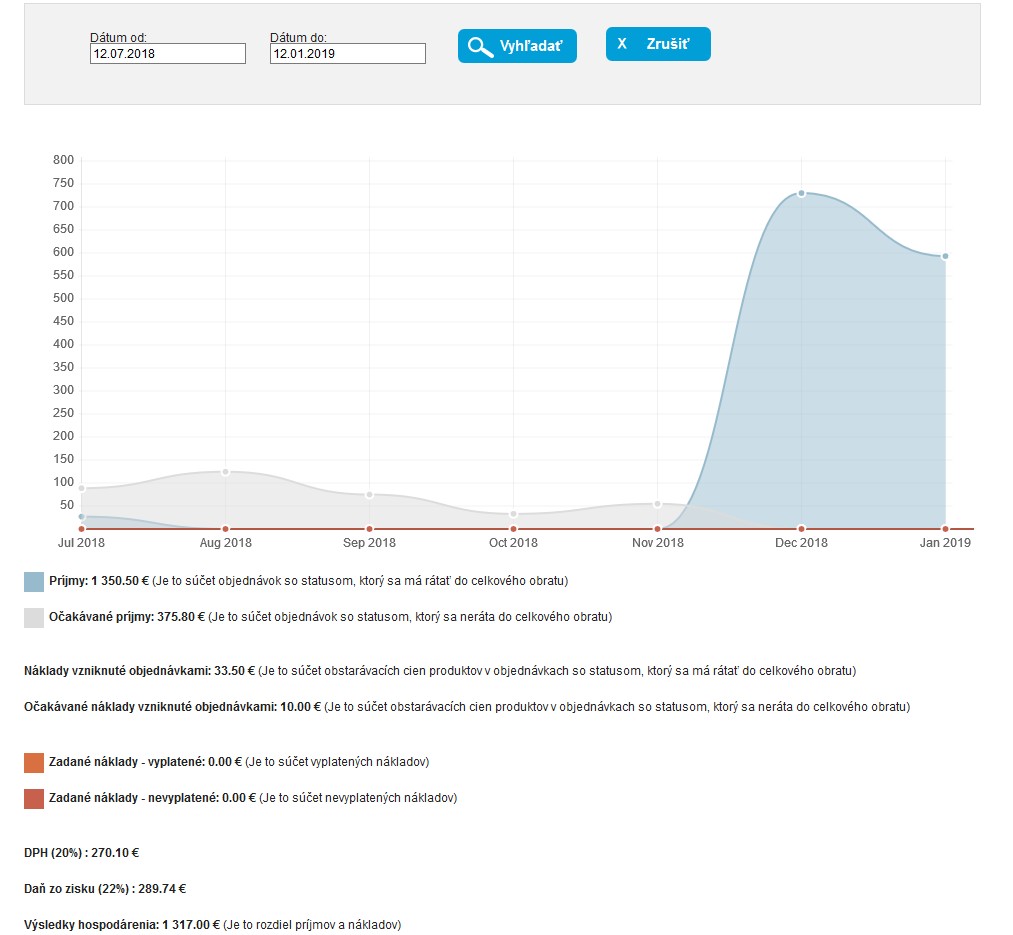Select the gray data point at Nov 2018

click(657, 504)
